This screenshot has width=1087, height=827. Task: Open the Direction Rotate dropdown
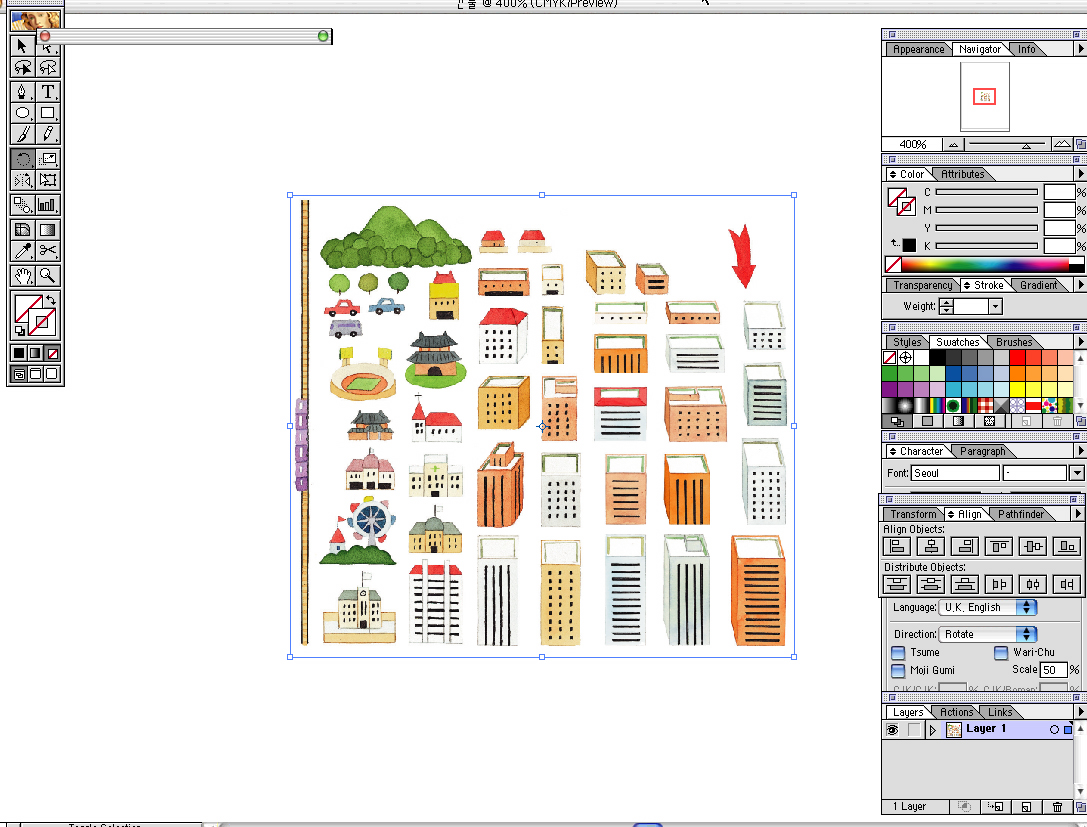(x=987, y=634)
